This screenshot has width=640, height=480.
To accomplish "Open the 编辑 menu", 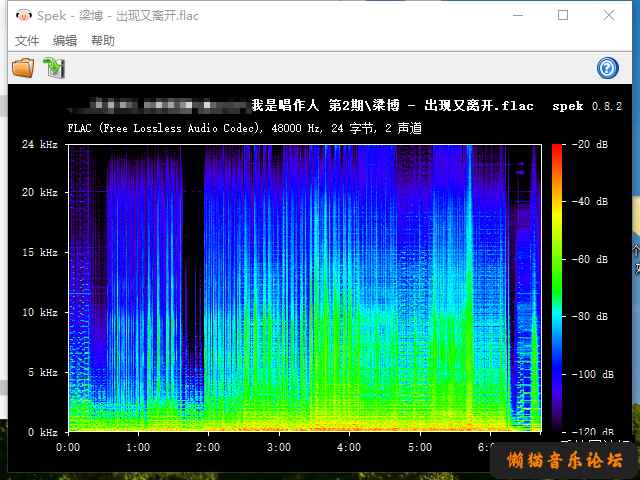I will point(65,40).
